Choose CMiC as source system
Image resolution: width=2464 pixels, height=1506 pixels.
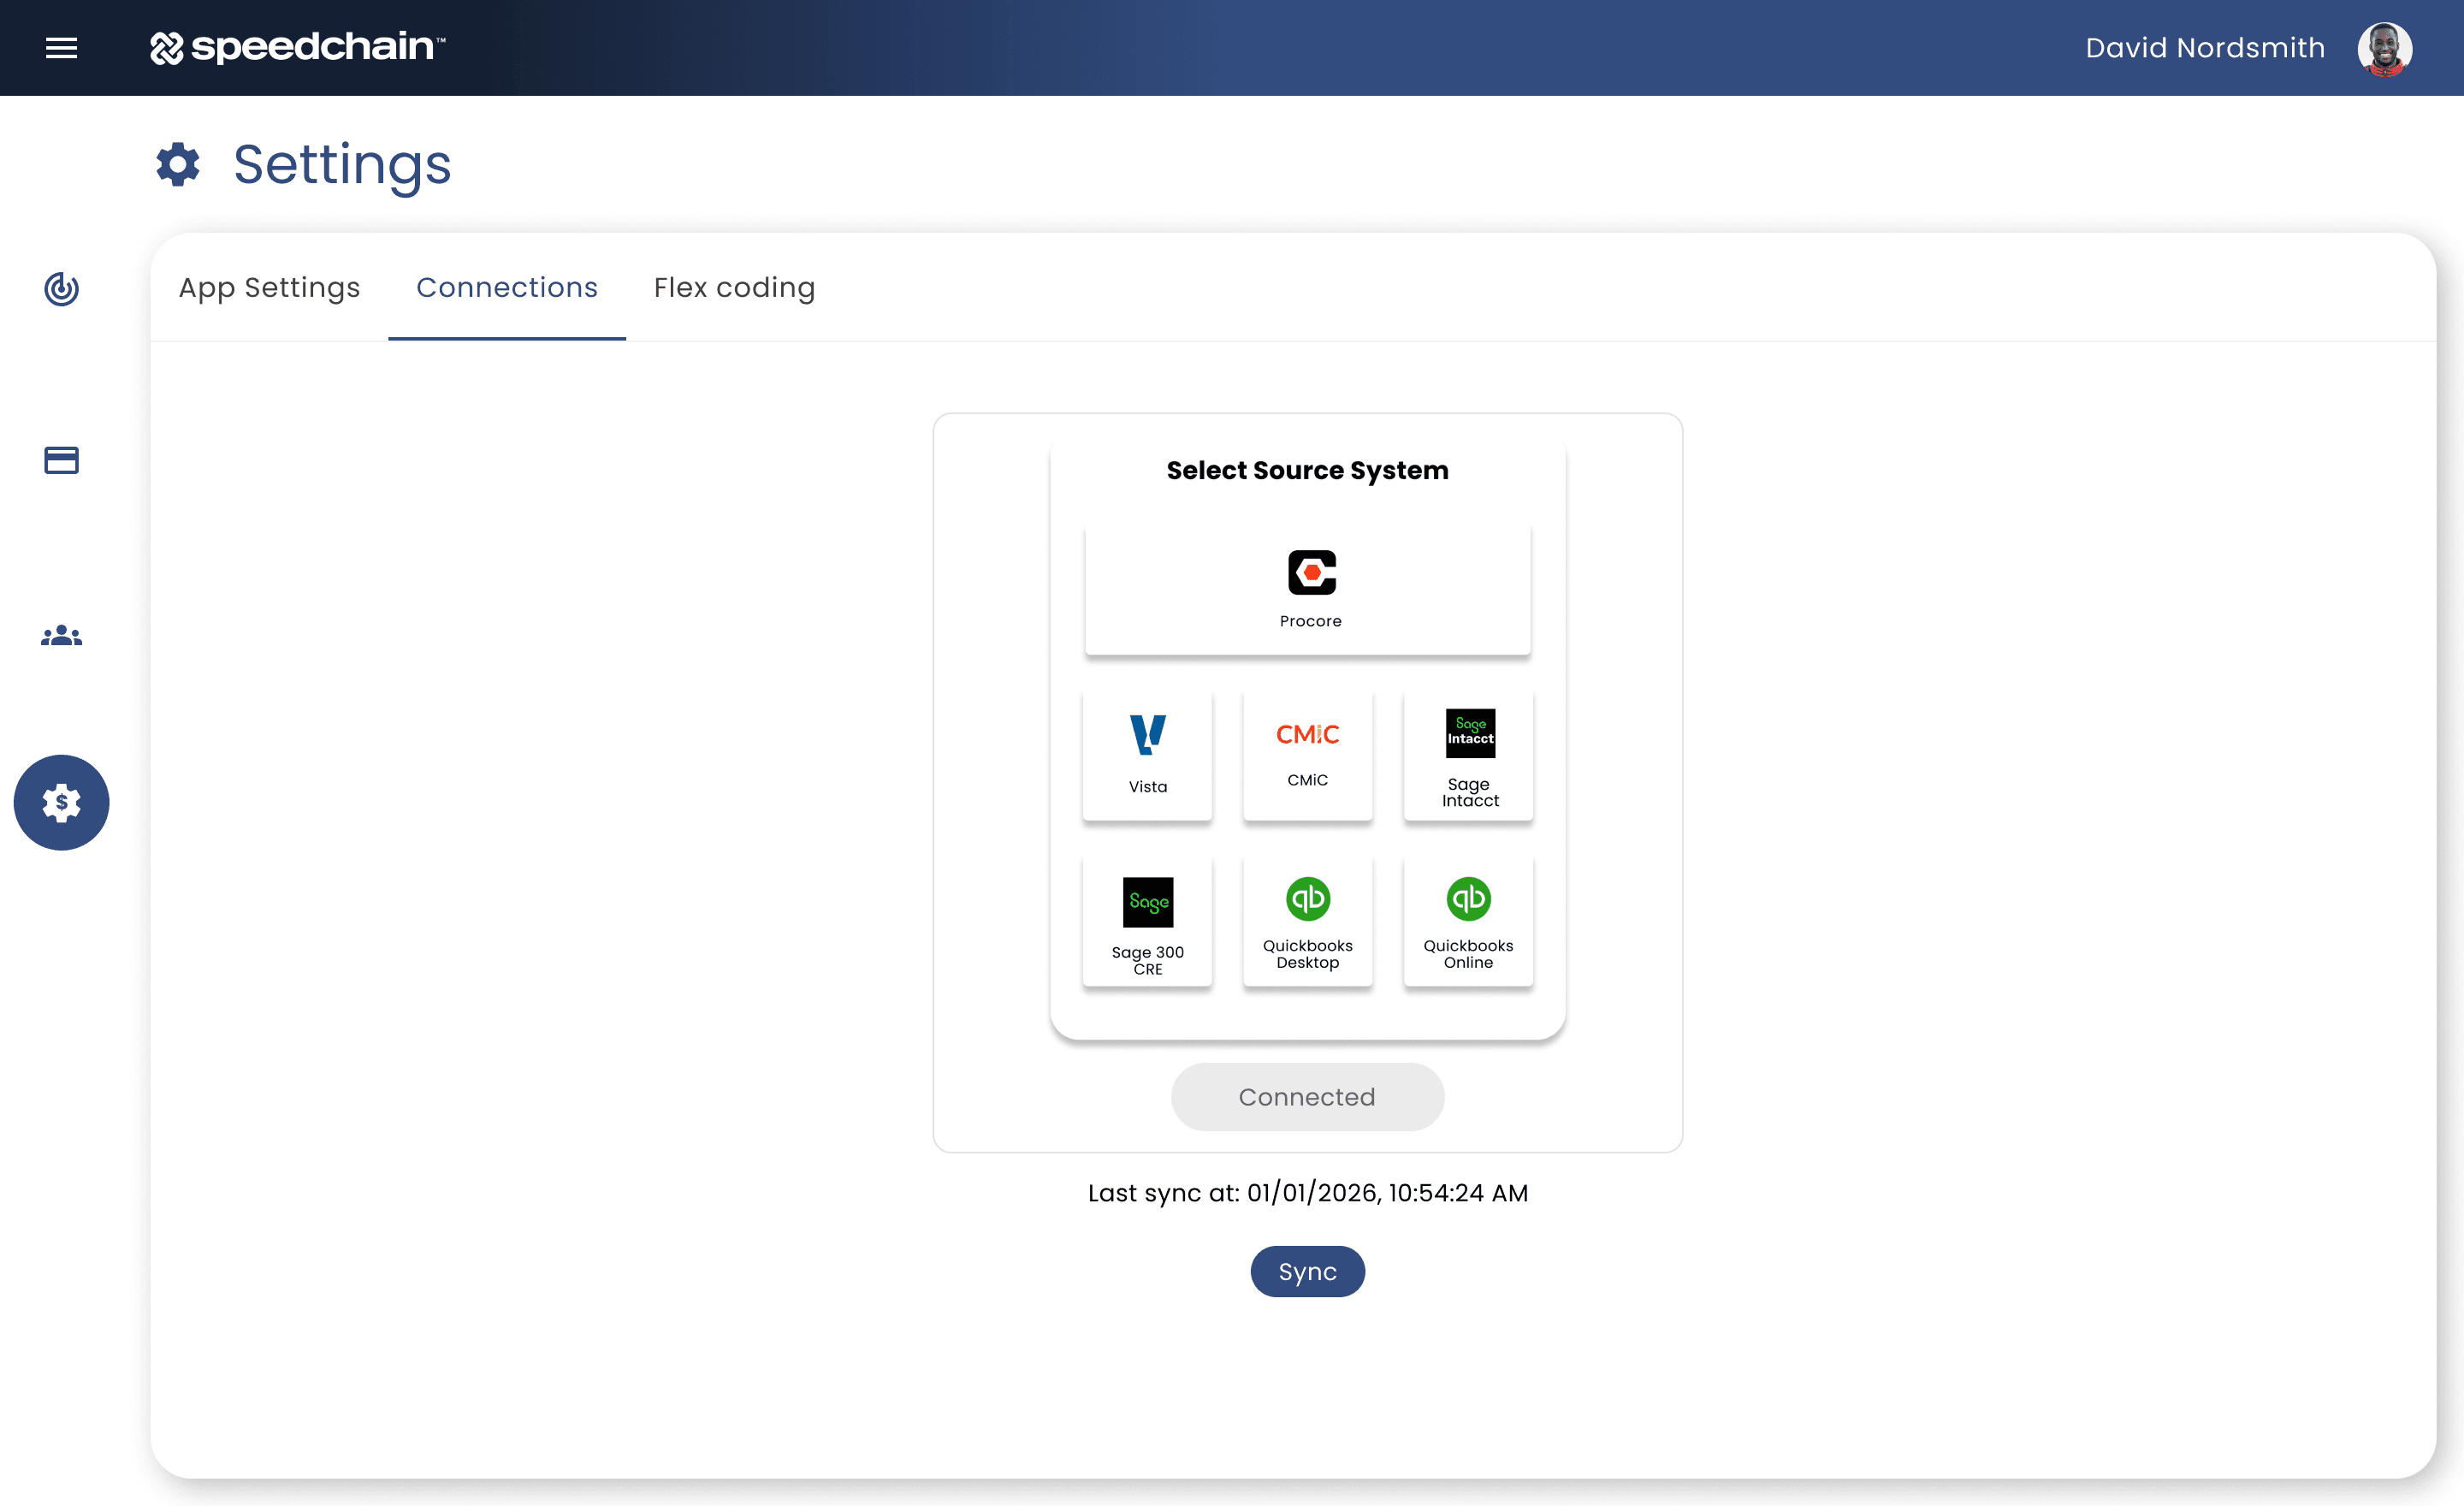(1307, 754)
